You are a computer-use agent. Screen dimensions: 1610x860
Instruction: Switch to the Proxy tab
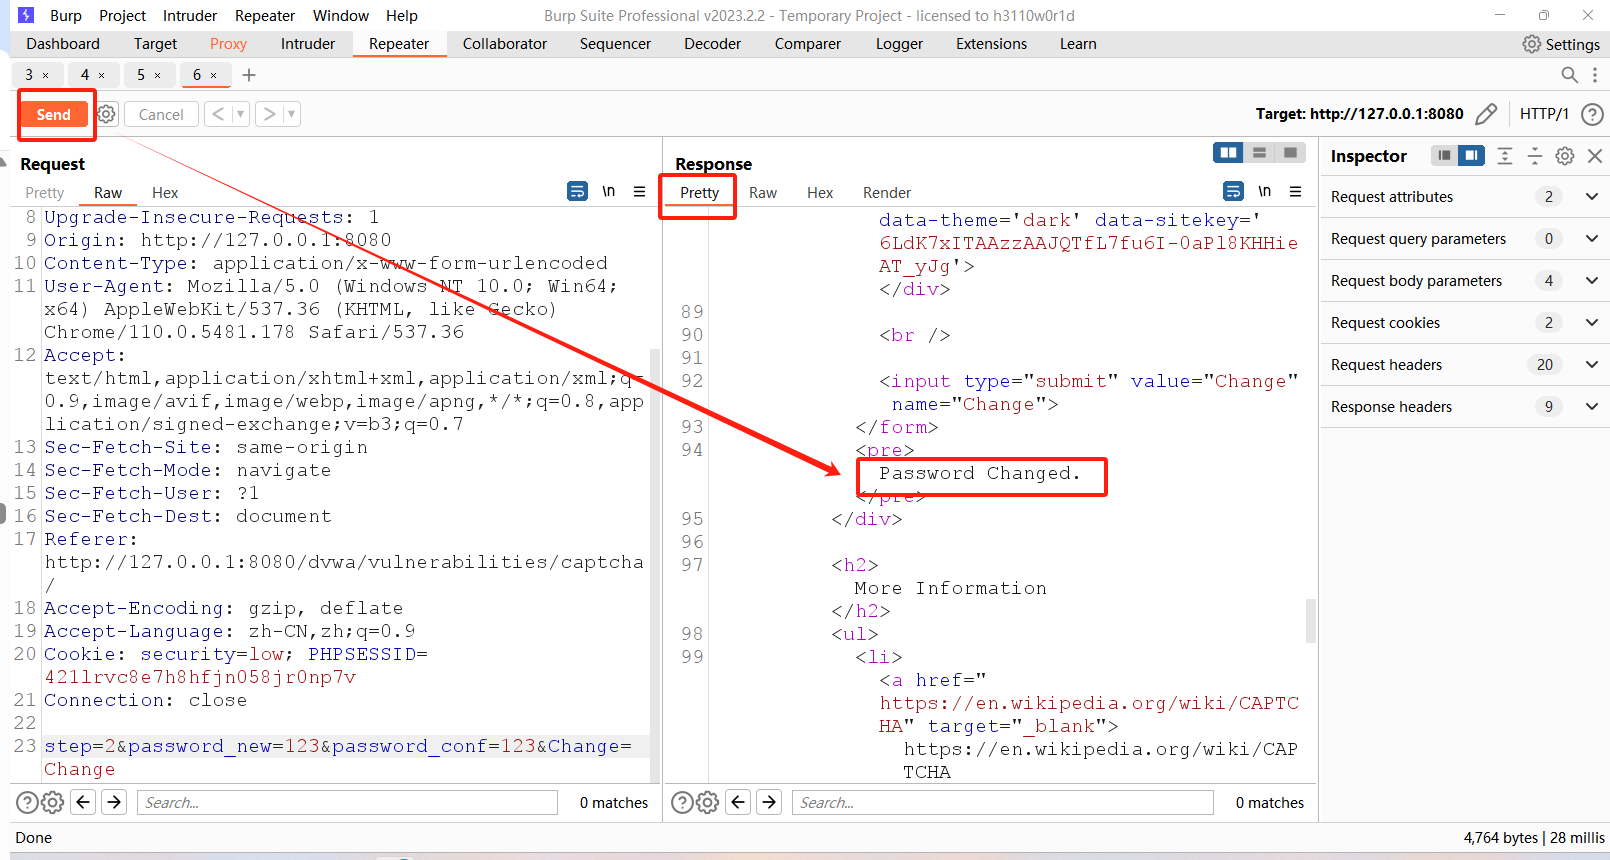click(x=228, y=44)
